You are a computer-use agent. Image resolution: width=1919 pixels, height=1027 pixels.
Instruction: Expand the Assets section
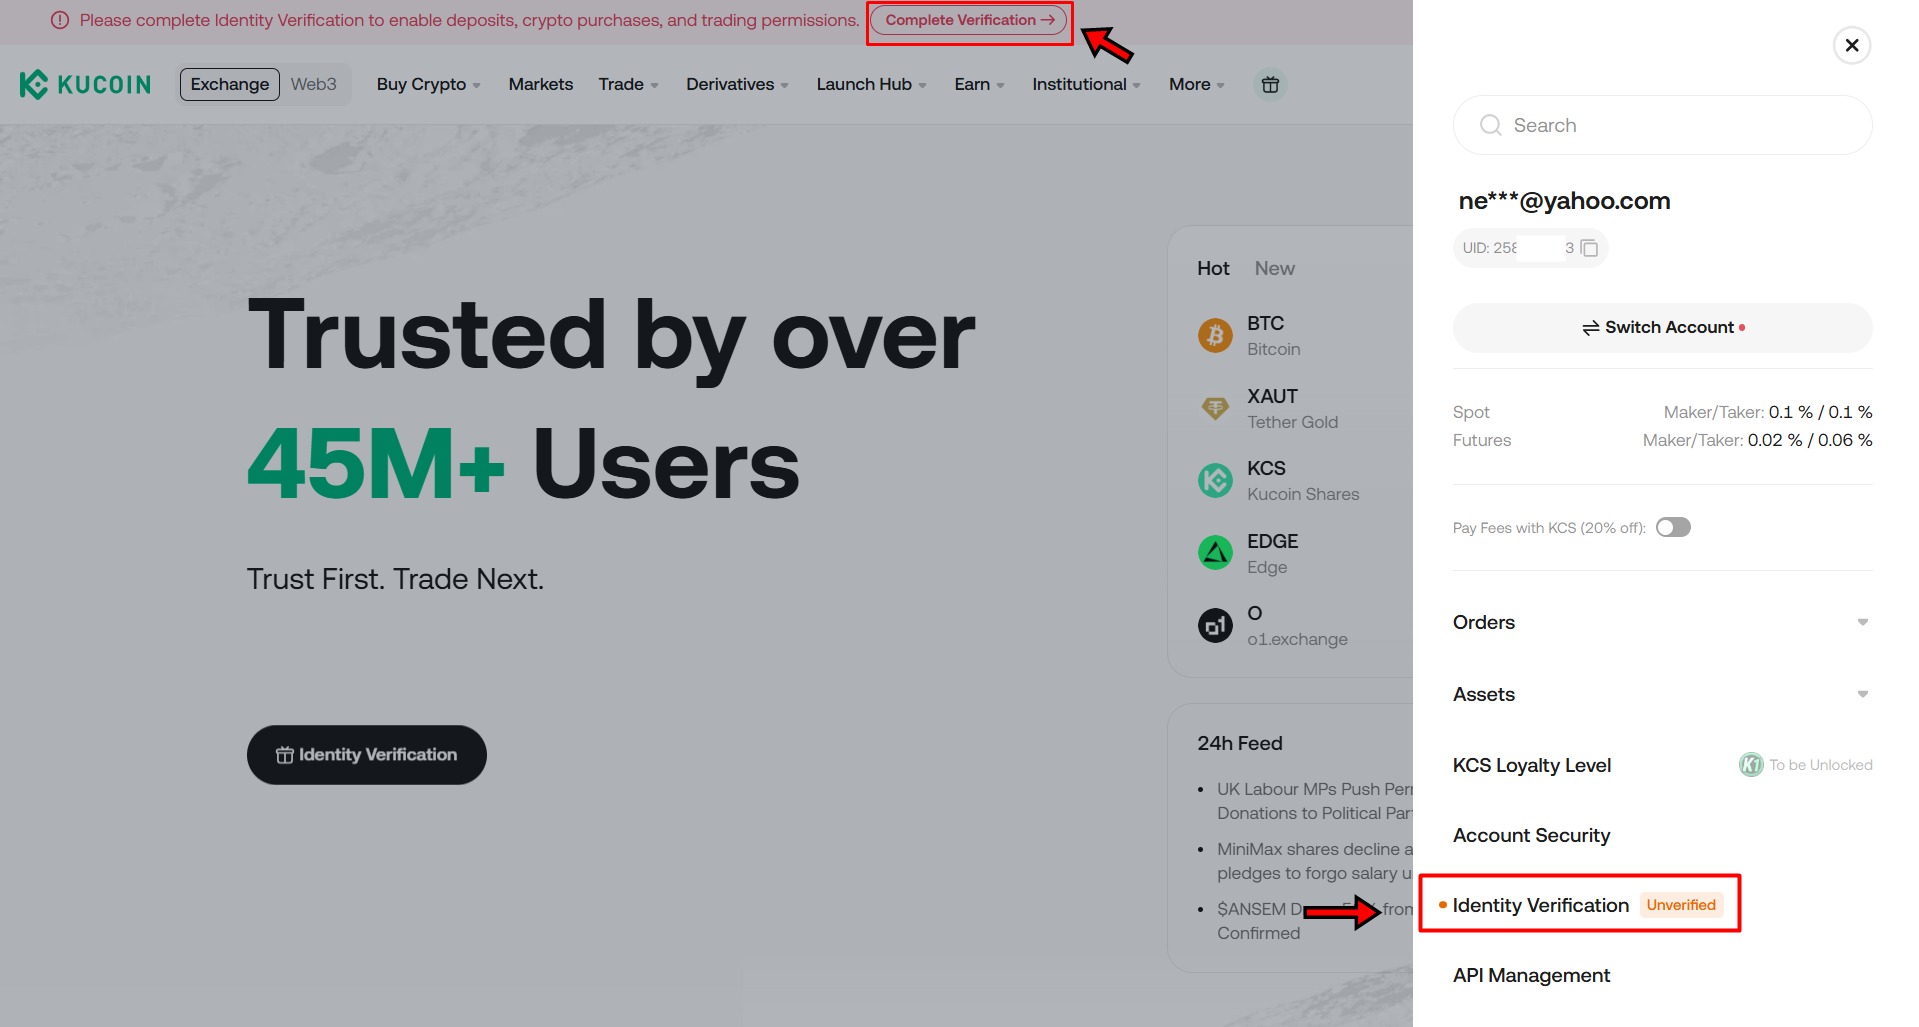tap(1662, 694)
